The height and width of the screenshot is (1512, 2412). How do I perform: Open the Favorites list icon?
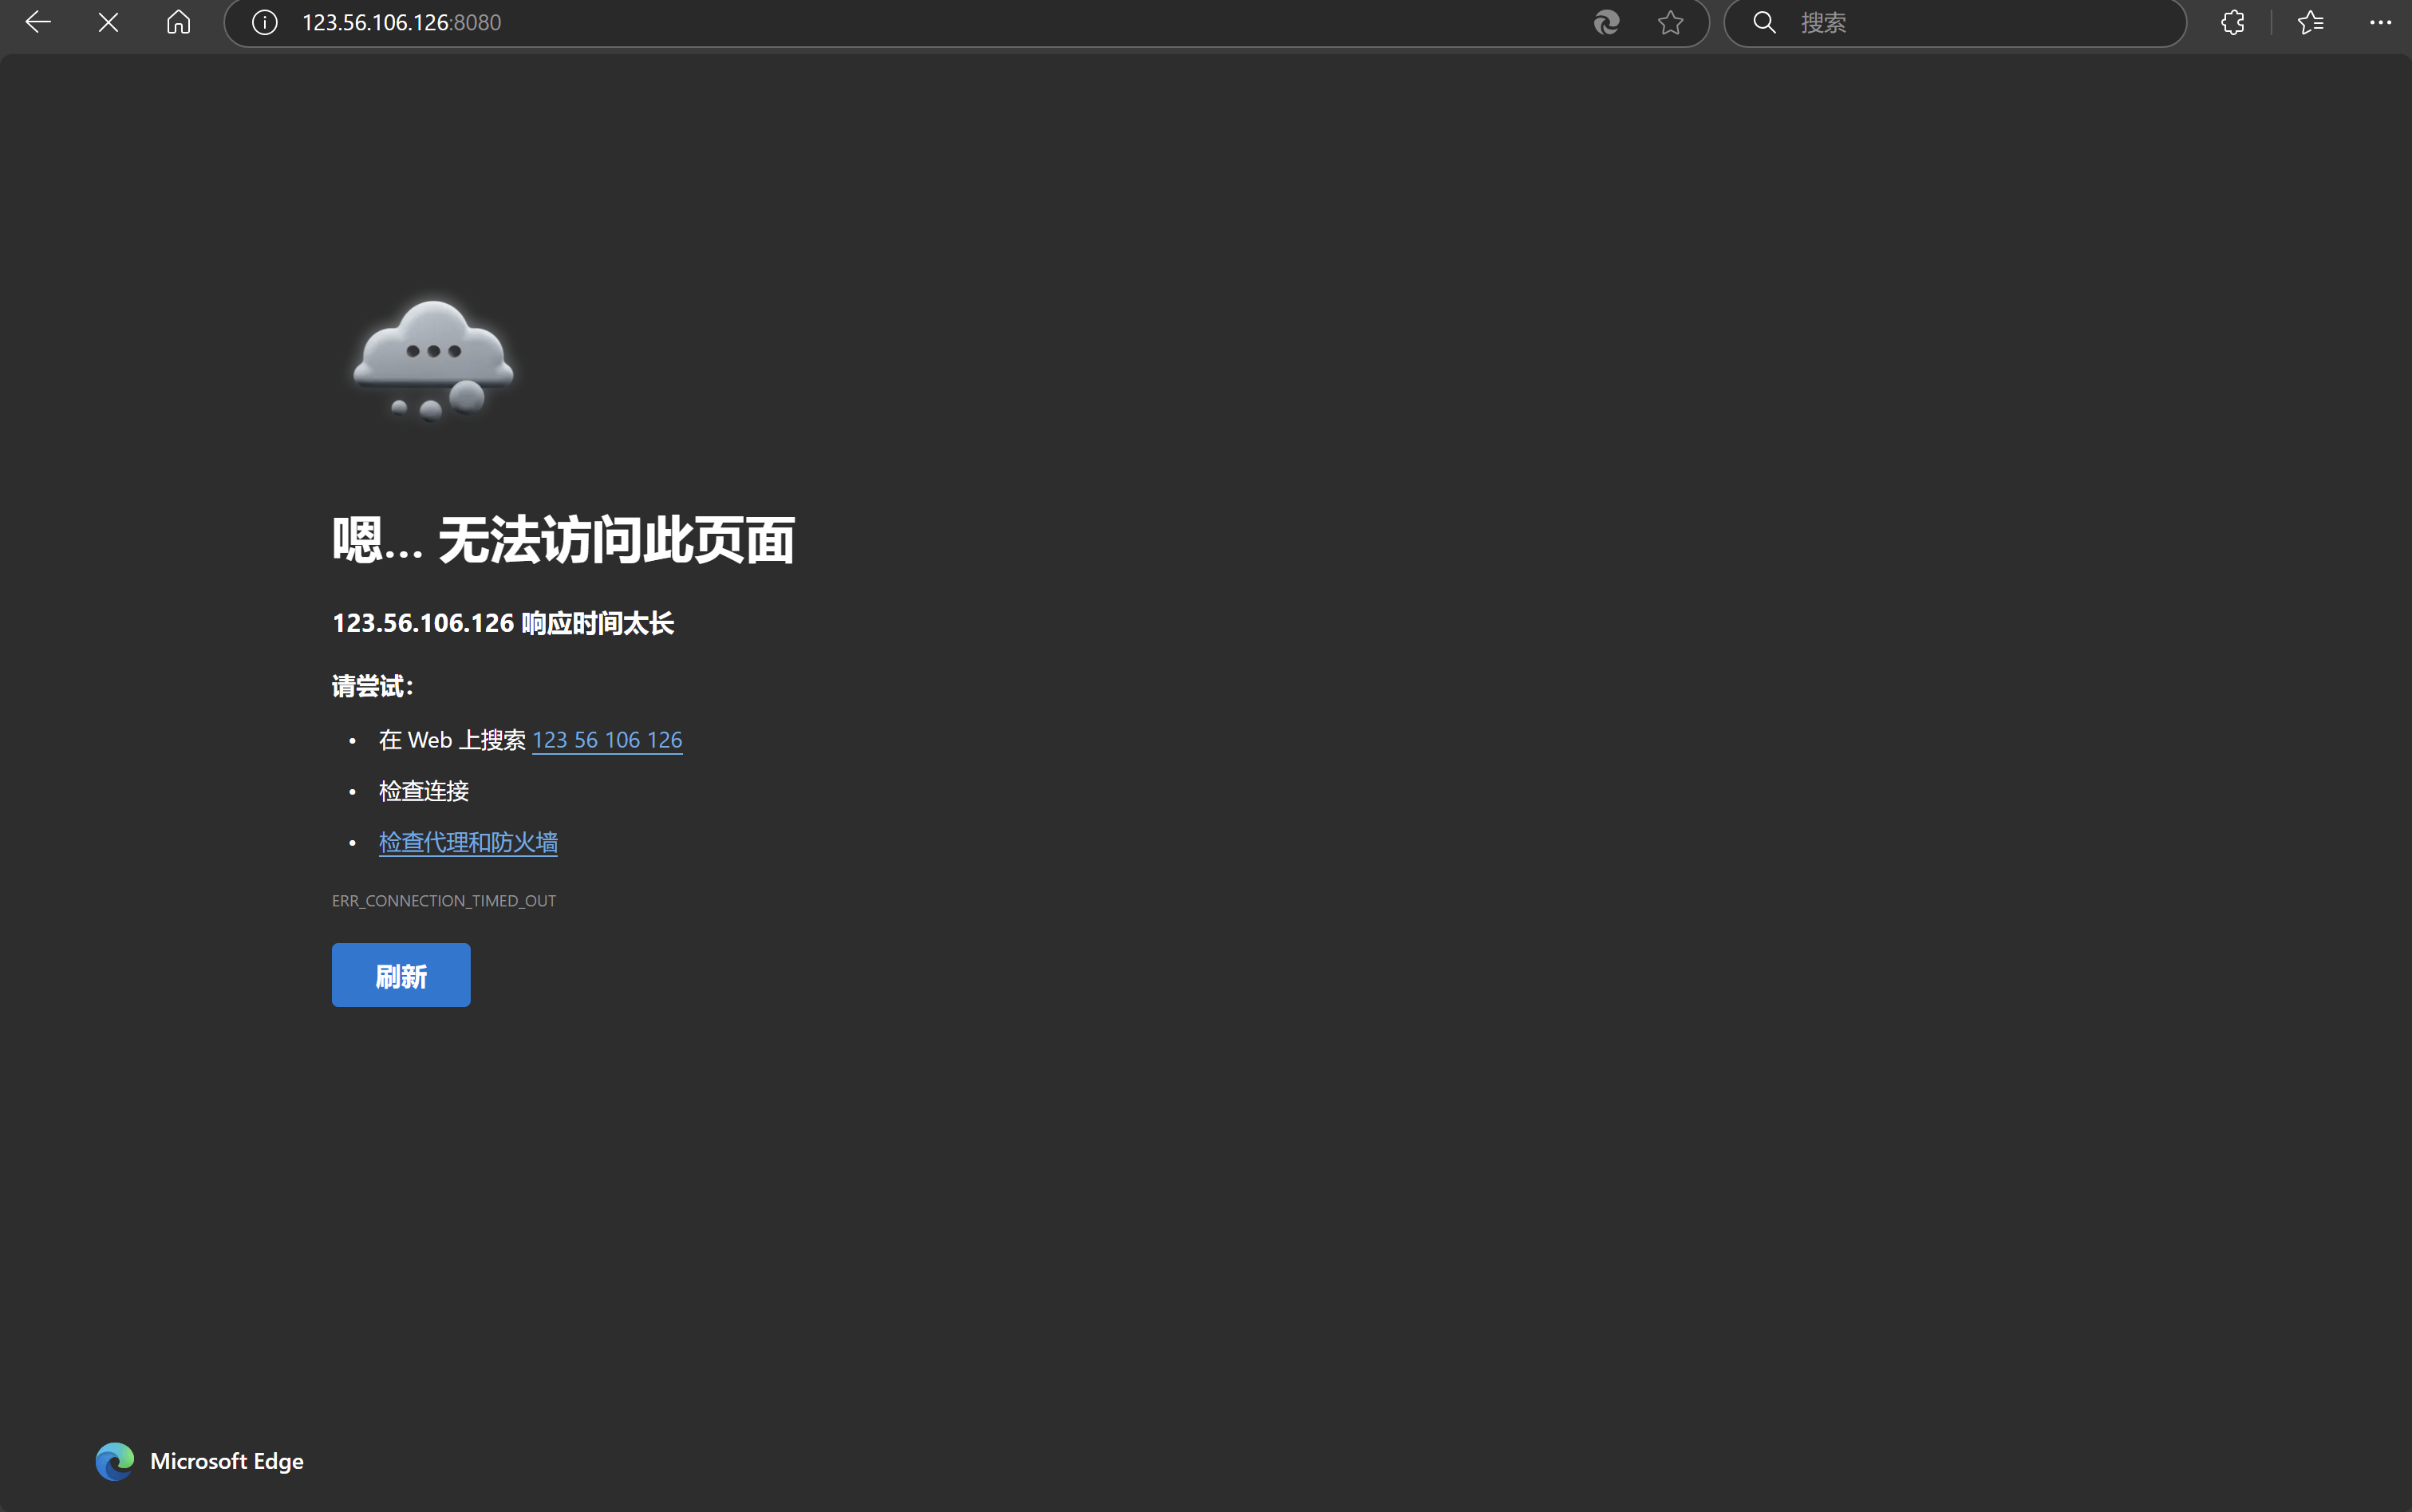pyautogui.click(x=2310, y=22)
